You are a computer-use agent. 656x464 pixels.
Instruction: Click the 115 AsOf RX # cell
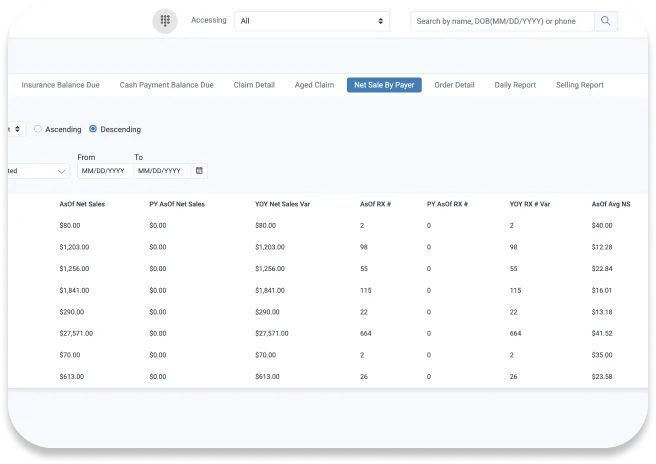(x=366, y=290)
